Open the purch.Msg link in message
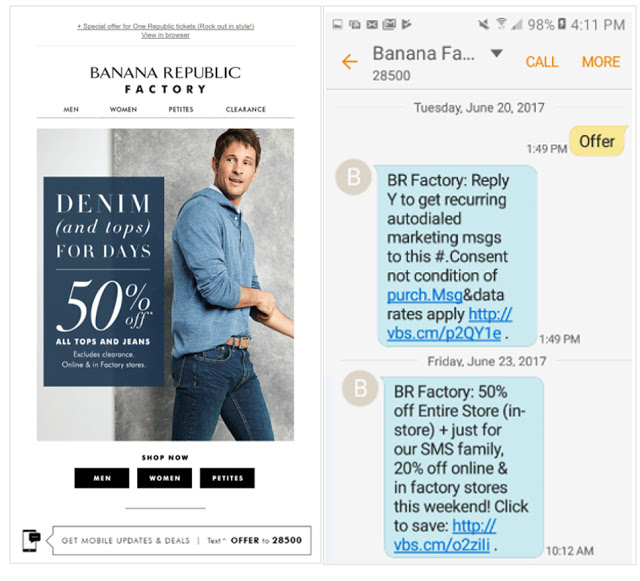 (424, 295)
